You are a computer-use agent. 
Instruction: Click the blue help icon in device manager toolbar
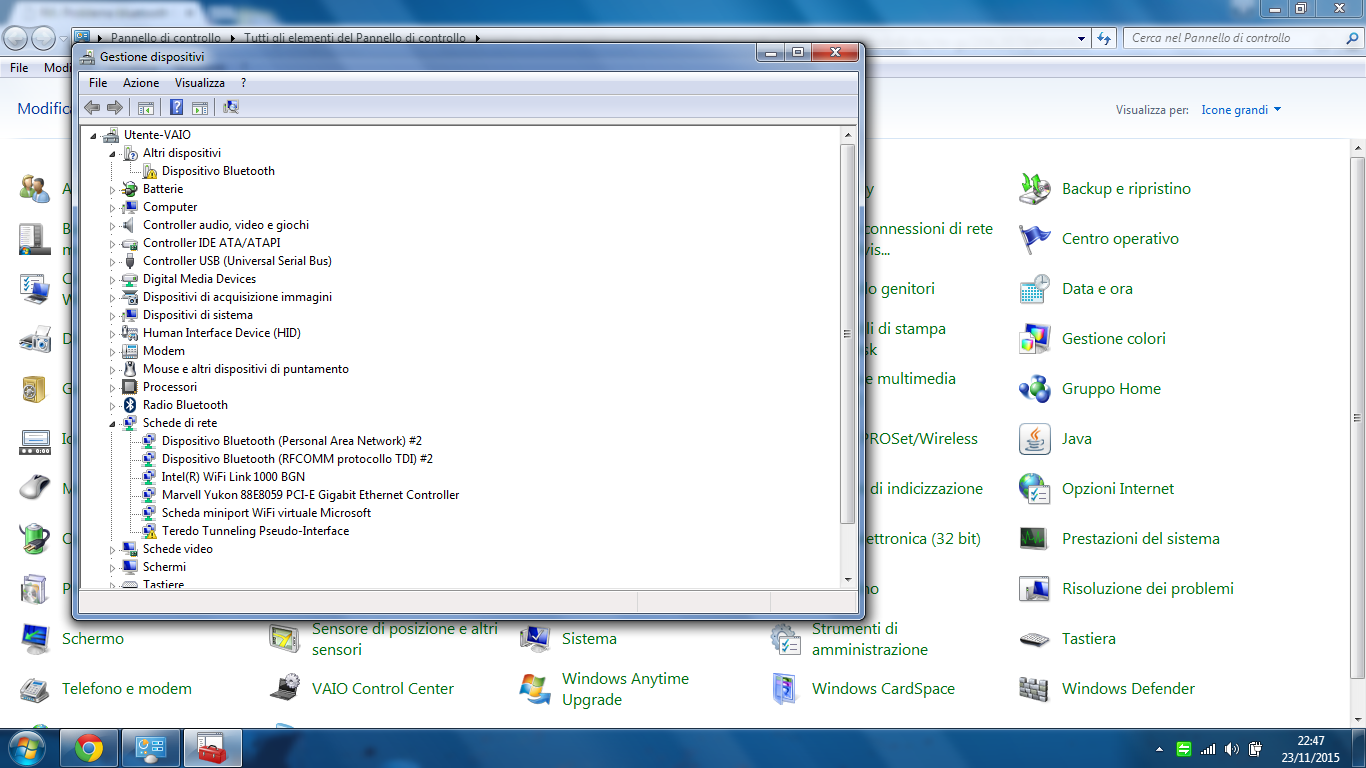(176, 107)
